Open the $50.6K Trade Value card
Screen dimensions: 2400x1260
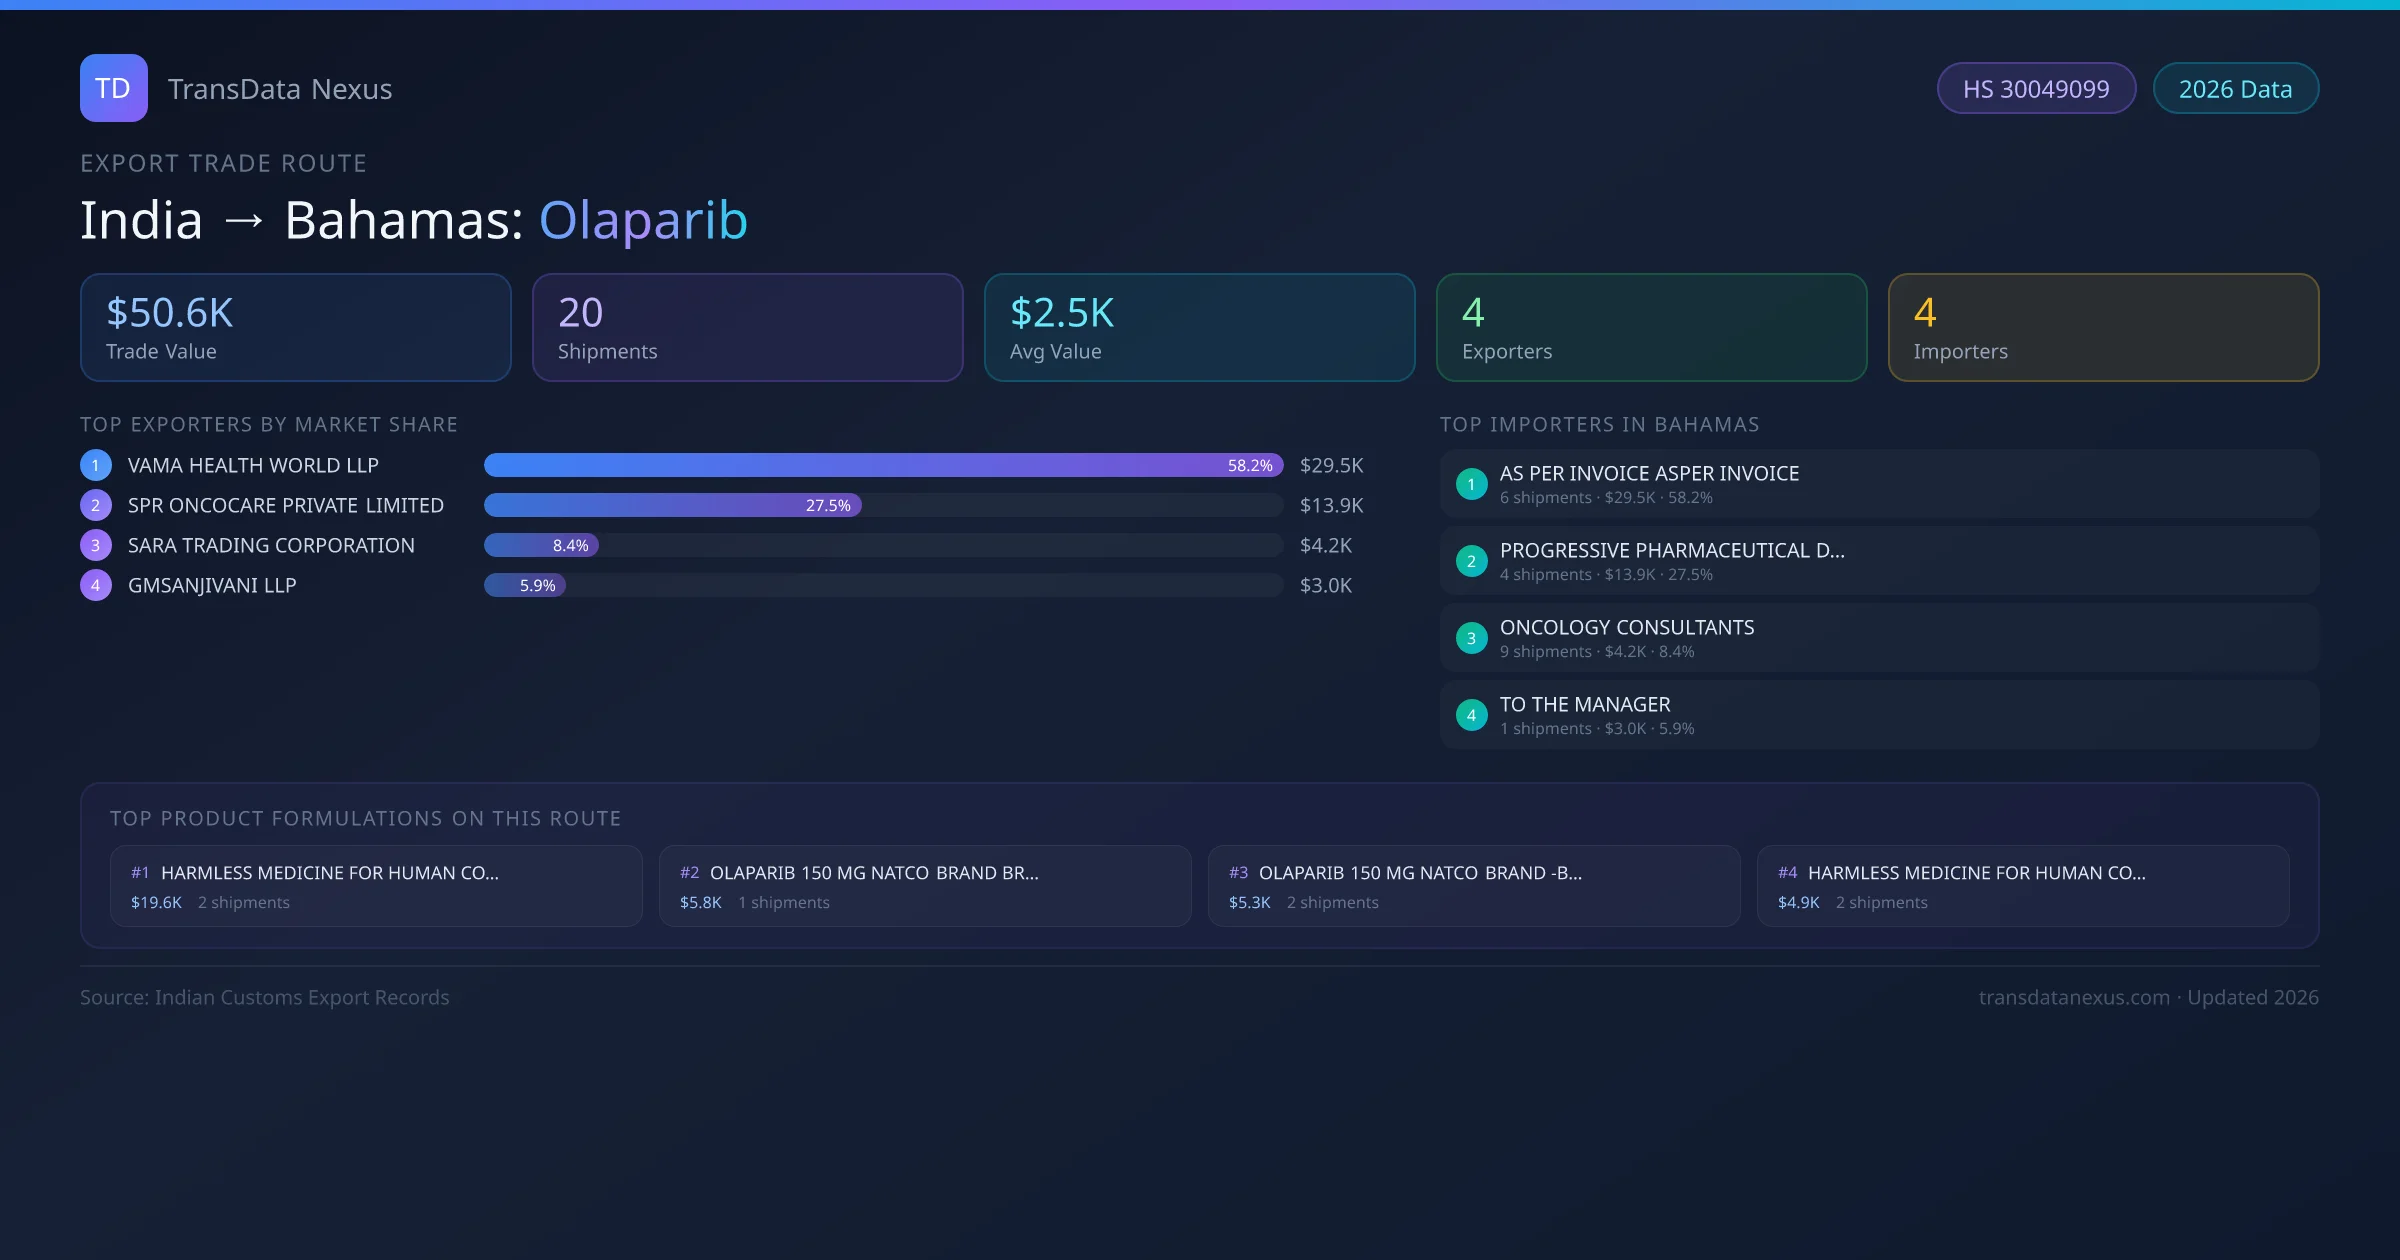295,327
